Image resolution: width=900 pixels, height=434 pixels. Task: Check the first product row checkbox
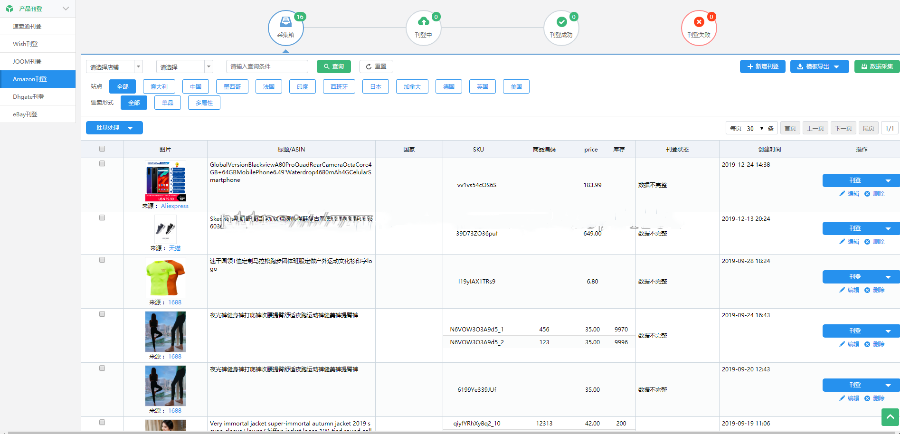coord(101,164)
